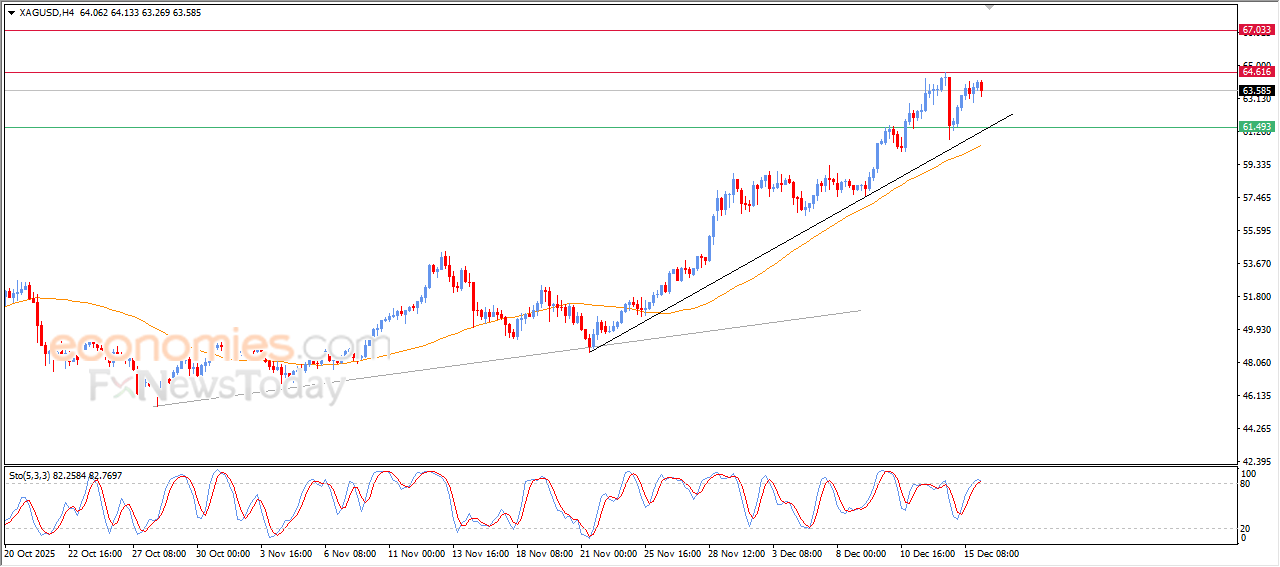This screenshot has height=567, width=1280.
Task: Click the 42.395 price axis value
Action: pyautogui.click(x=1256, y=461)
